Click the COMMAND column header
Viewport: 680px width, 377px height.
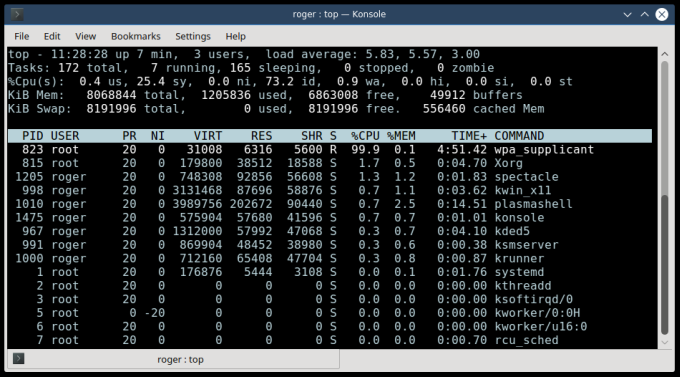pos(519,136)
